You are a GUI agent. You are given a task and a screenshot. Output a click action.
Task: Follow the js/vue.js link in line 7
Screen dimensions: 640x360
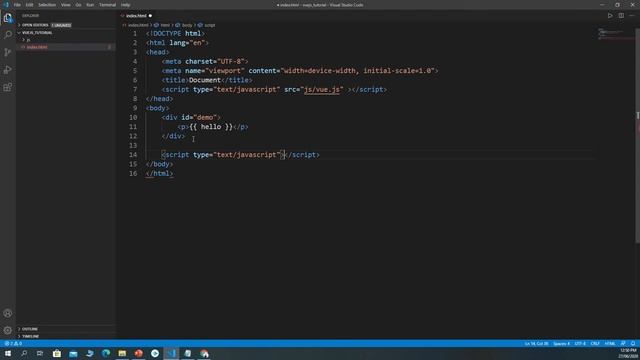tap(322, 89)
